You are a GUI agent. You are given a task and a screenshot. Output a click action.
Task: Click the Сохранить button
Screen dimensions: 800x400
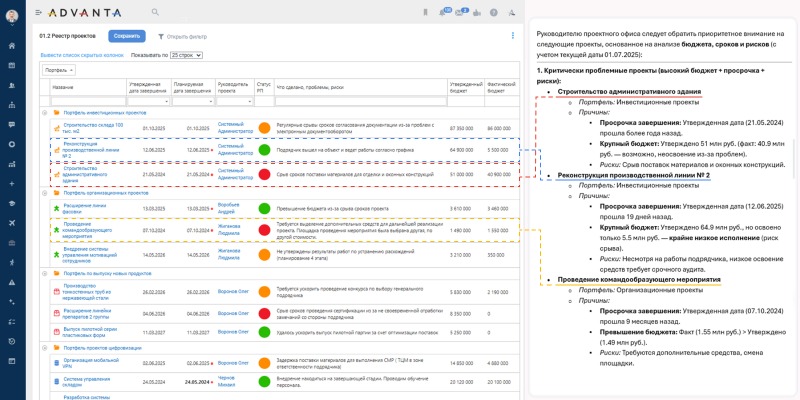[126, 36]
